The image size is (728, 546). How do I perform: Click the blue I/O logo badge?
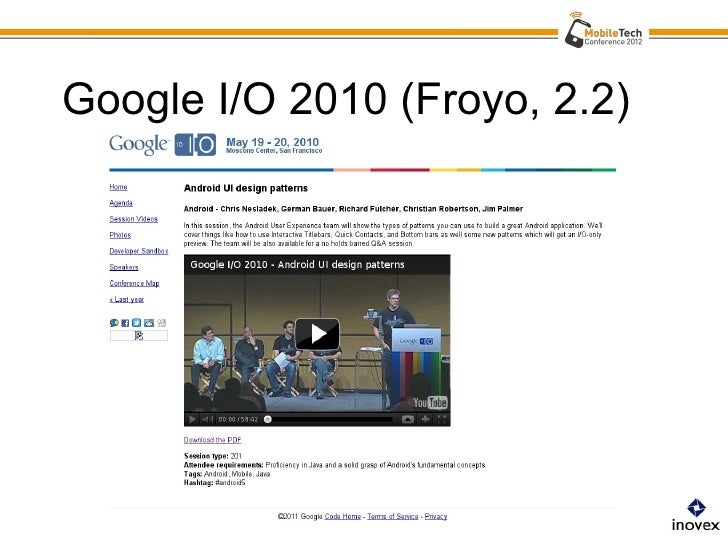click(195, 145)
